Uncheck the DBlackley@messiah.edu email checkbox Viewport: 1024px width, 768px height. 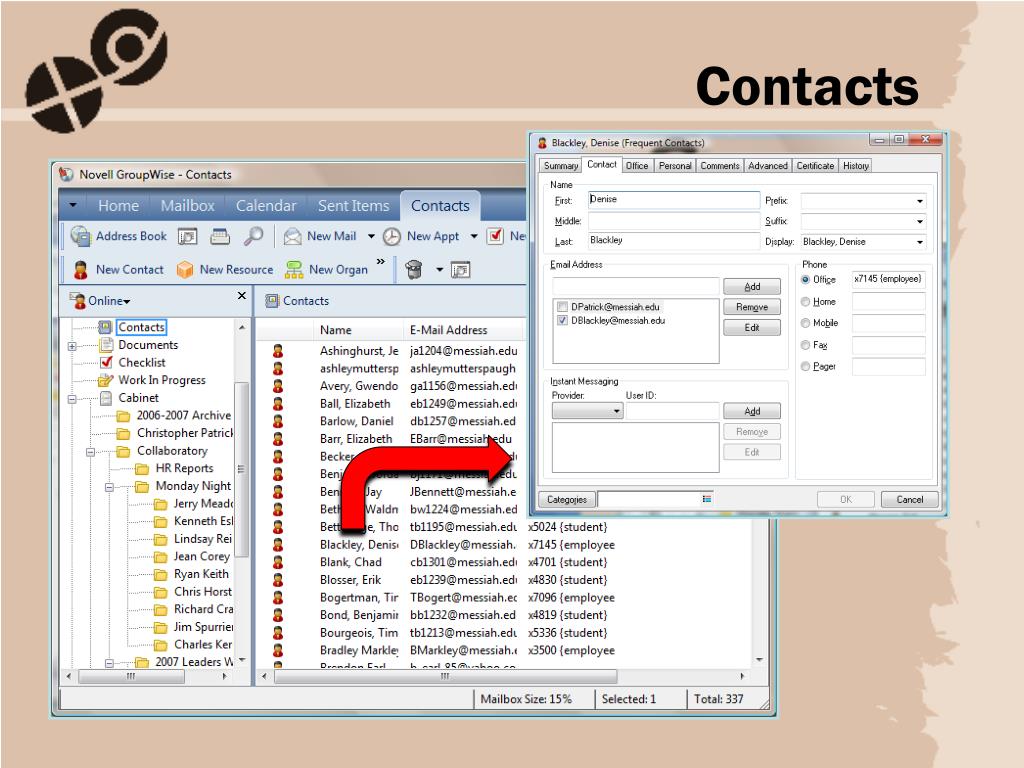(562, 321)
